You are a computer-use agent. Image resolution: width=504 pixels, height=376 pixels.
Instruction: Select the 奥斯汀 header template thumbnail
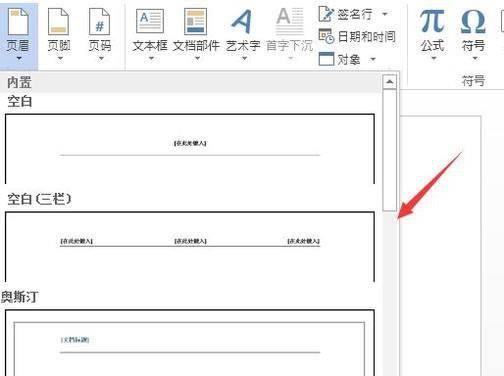190,342
